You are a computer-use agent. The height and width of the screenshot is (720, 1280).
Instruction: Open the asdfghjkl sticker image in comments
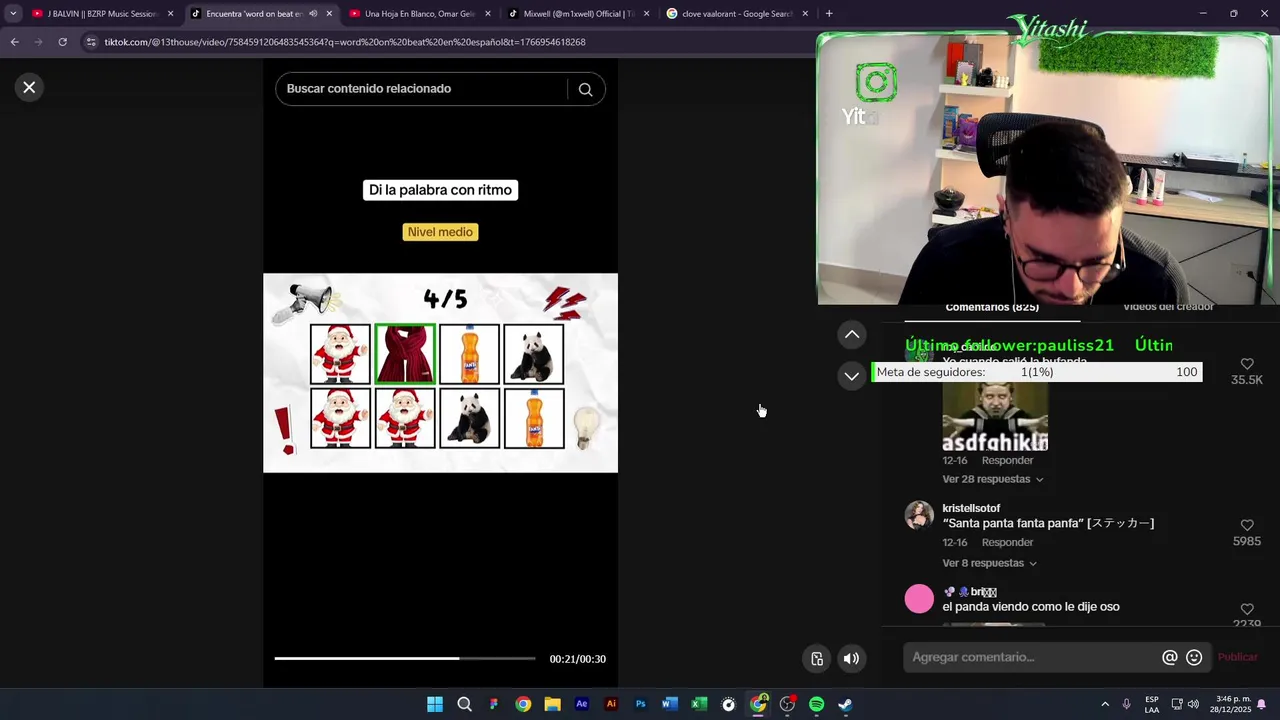coord(995,417)
